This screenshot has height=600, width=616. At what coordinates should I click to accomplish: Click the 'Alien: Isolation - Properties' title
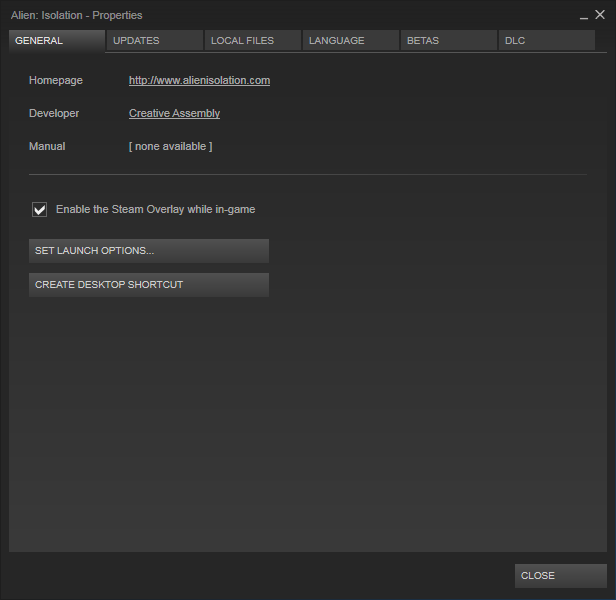click(x=77, y=15)
